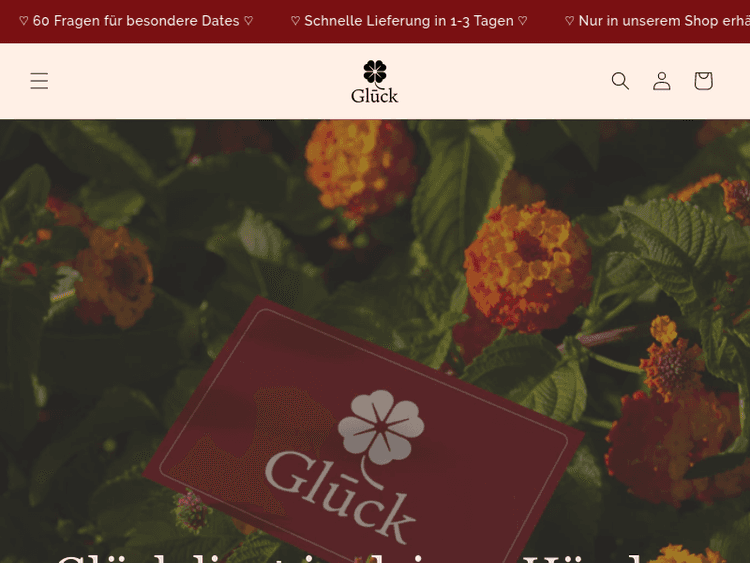Click the white clover on the red card
Image resolution: width=750 pixels, height=563 pixels.
(381, 427)
